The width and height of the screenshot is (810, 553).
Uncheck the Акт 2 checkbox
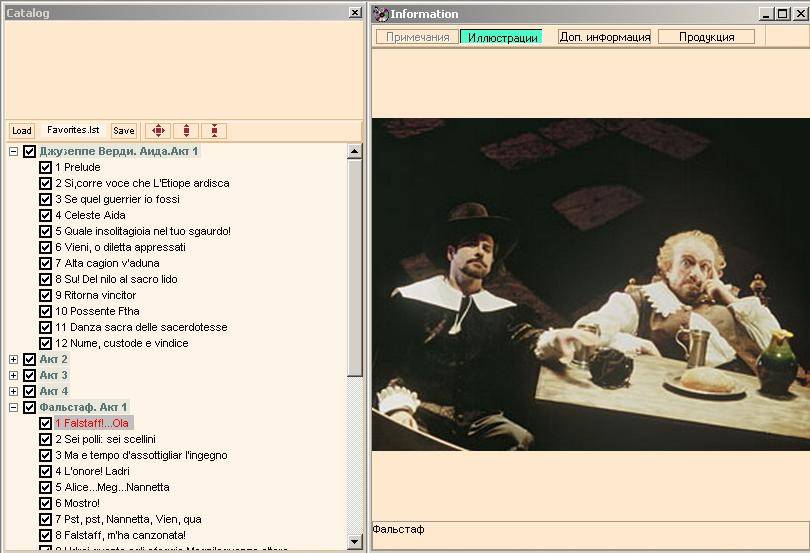(x=29, y=359)
